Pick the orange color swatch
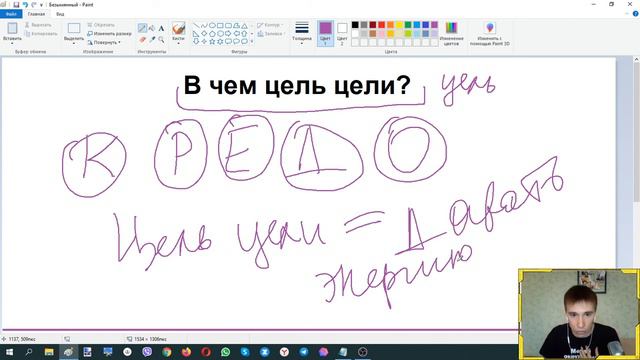Image resolution: width=640 pixels, height=360 pixels. tap(390, 25)
